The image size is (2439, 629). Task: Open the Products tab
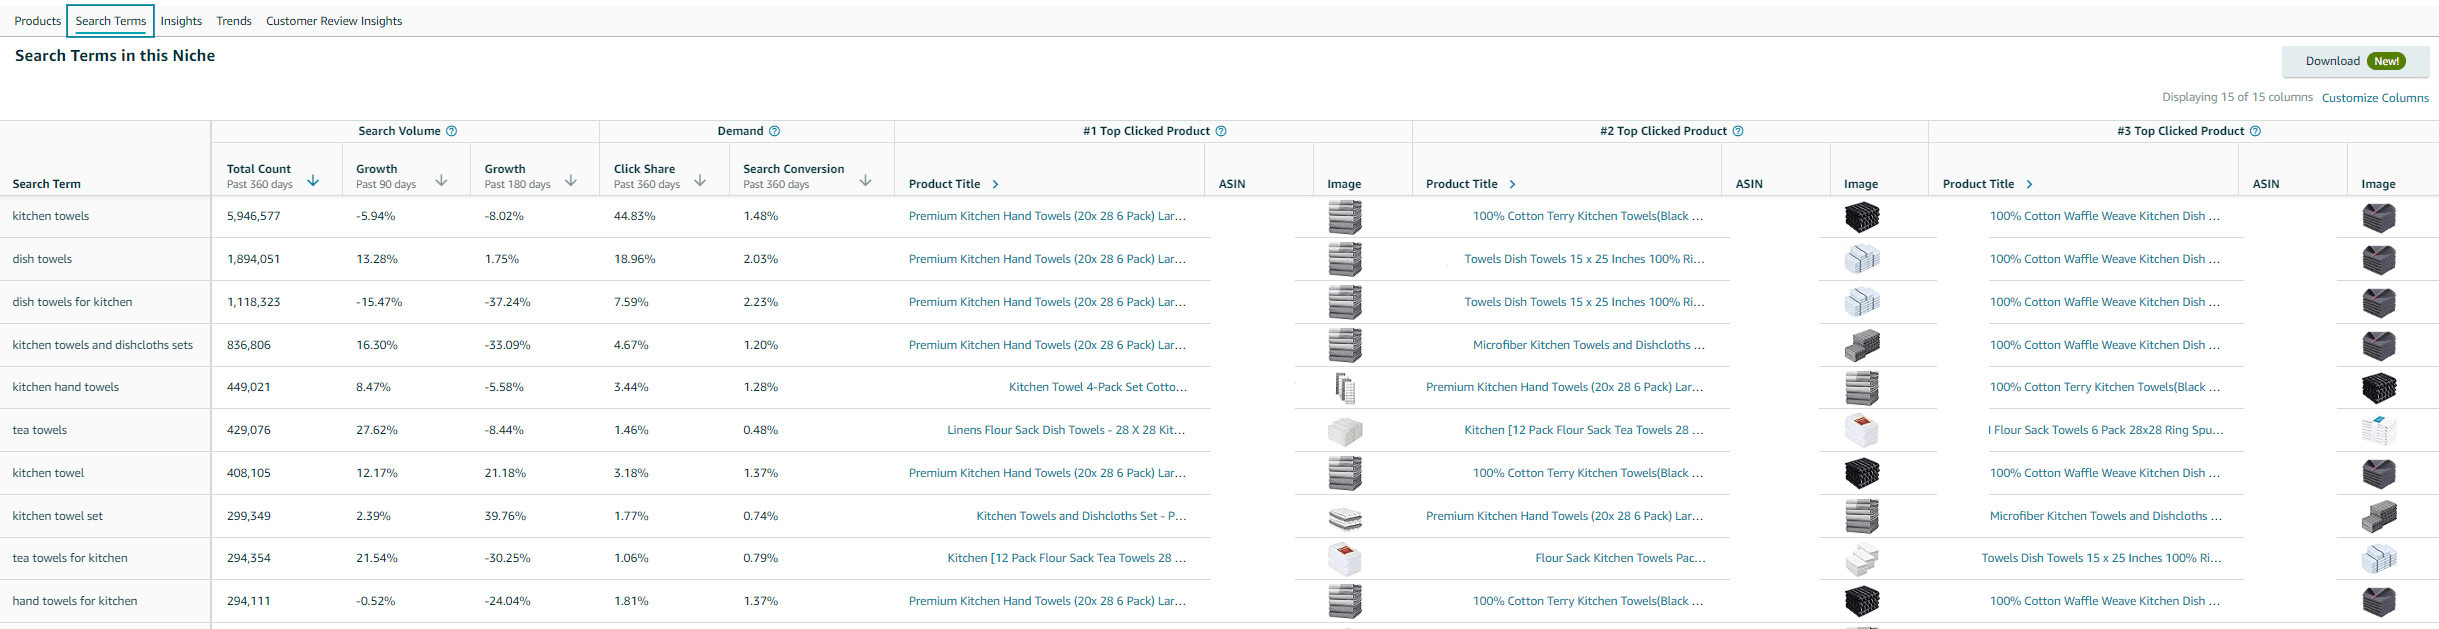click(37, 21)
